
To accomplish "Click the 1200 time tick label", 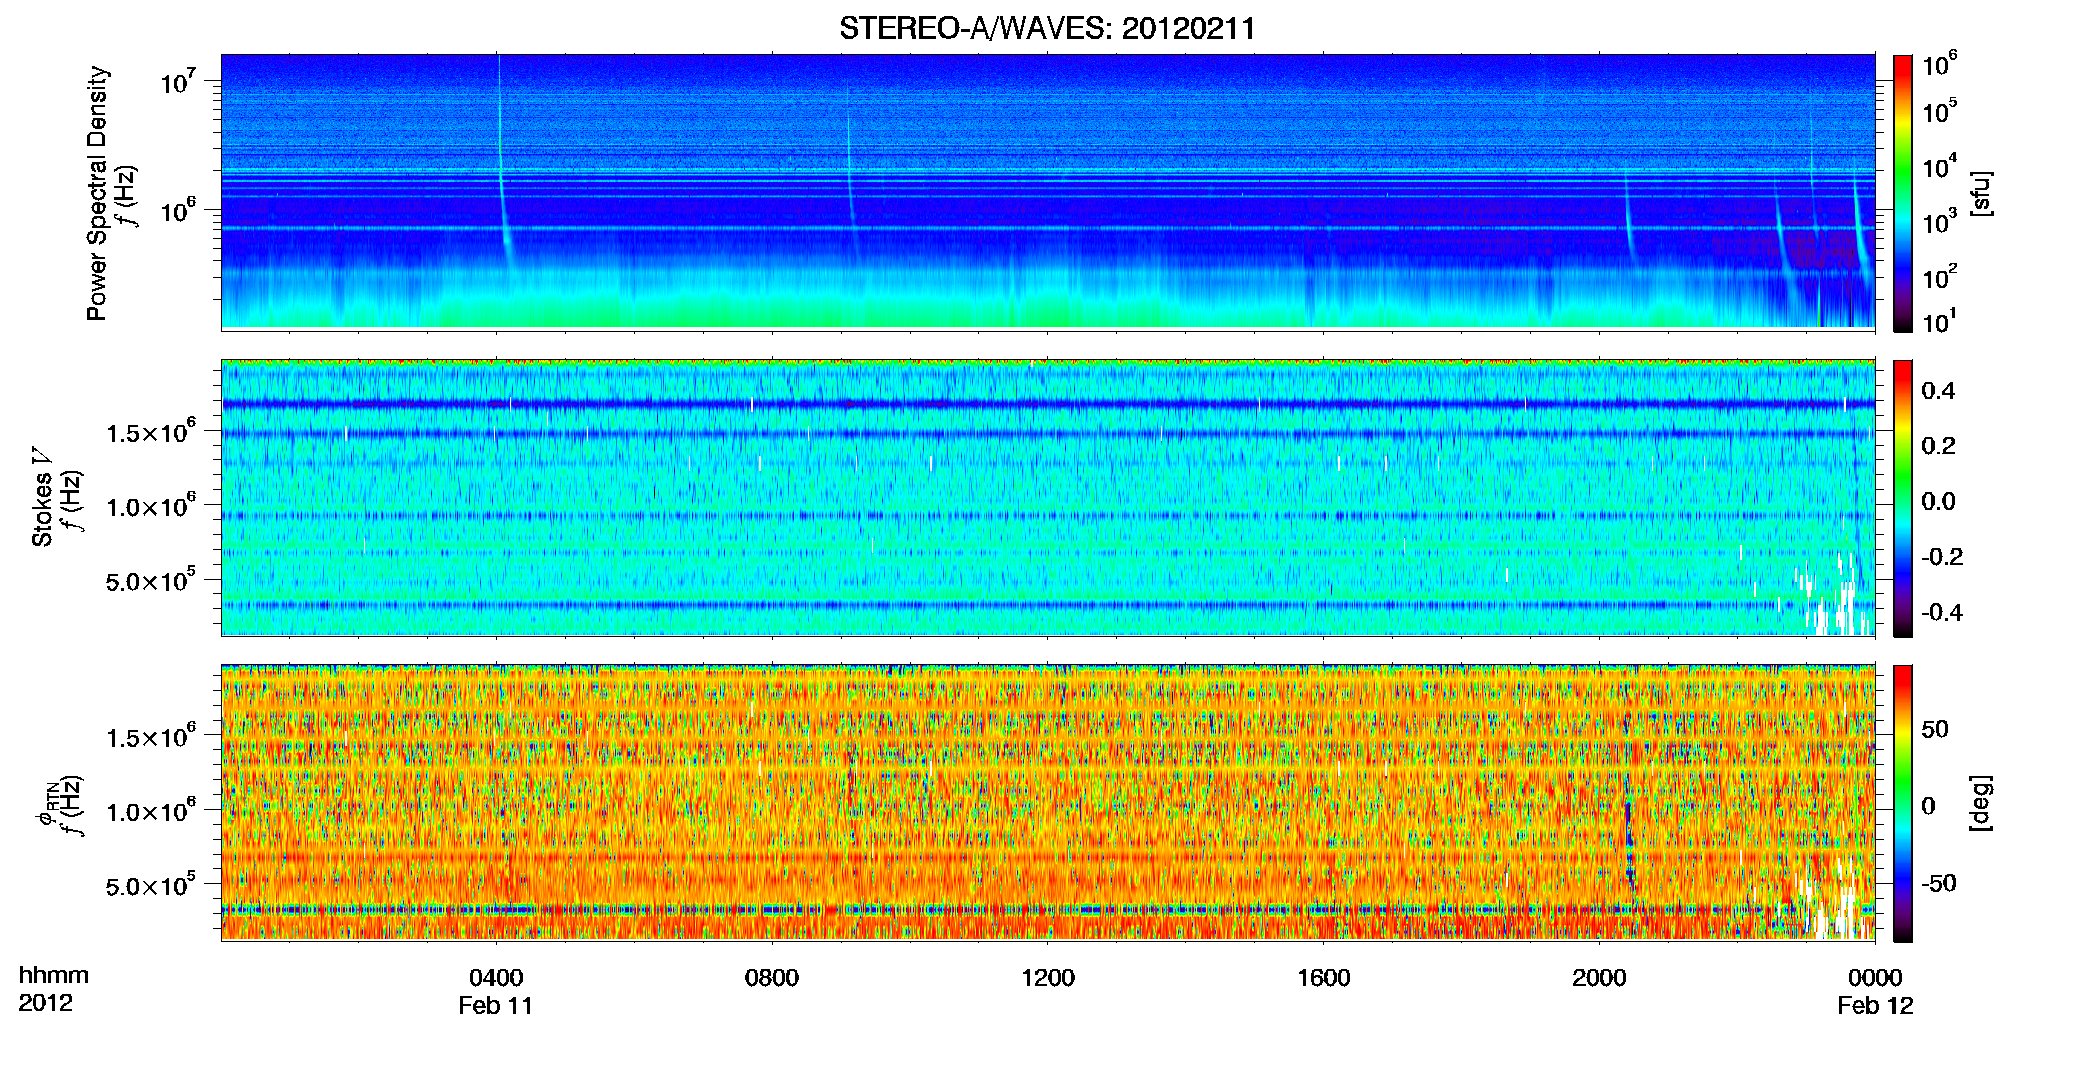I will 1048,977.
